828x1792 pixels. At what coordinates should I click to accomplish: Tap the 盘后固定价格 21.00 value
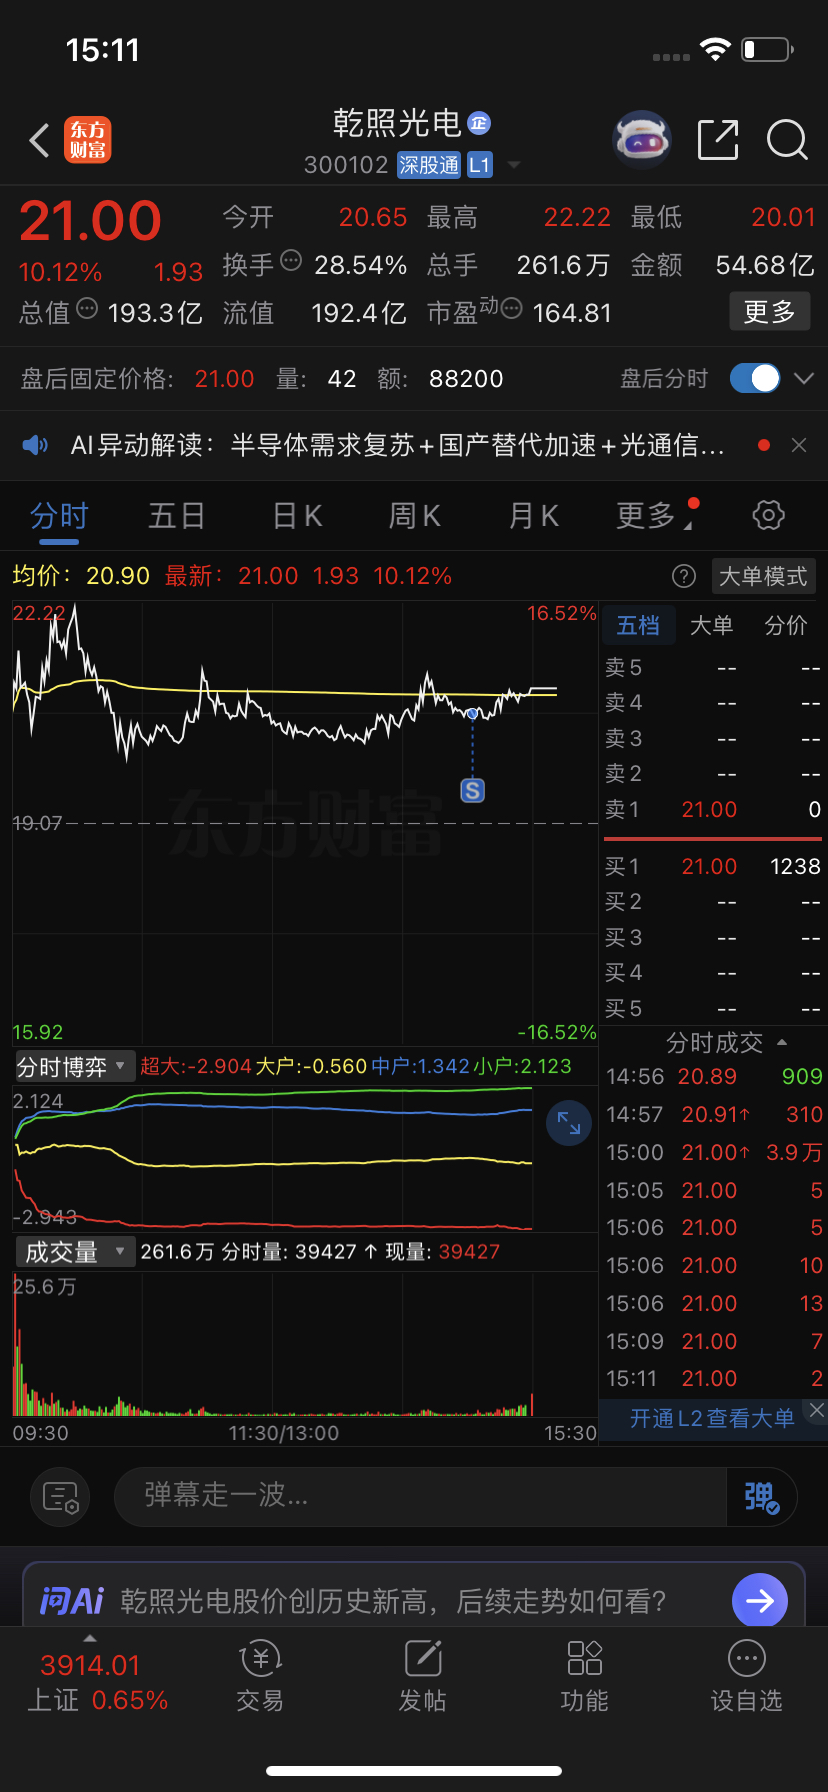225,379
